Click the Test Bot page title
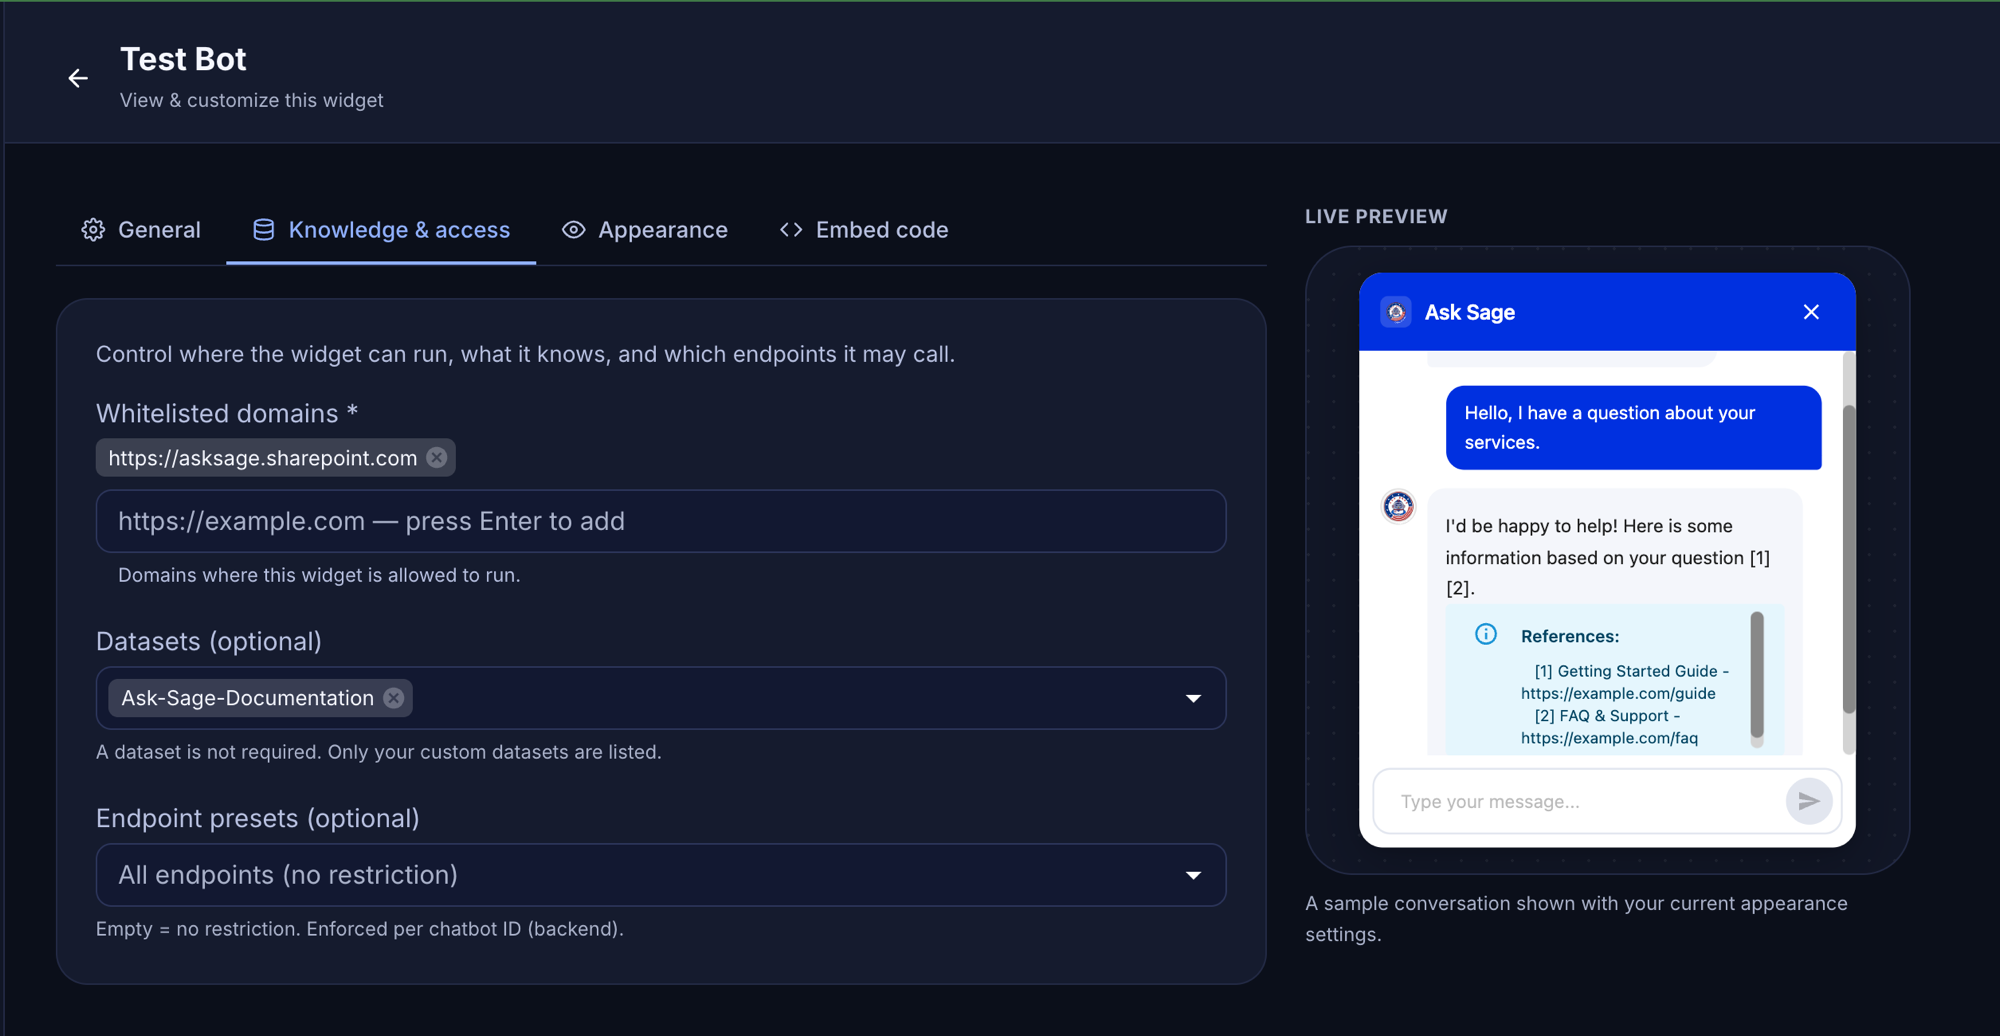The image size is (2000, 1036). [183, 59]
